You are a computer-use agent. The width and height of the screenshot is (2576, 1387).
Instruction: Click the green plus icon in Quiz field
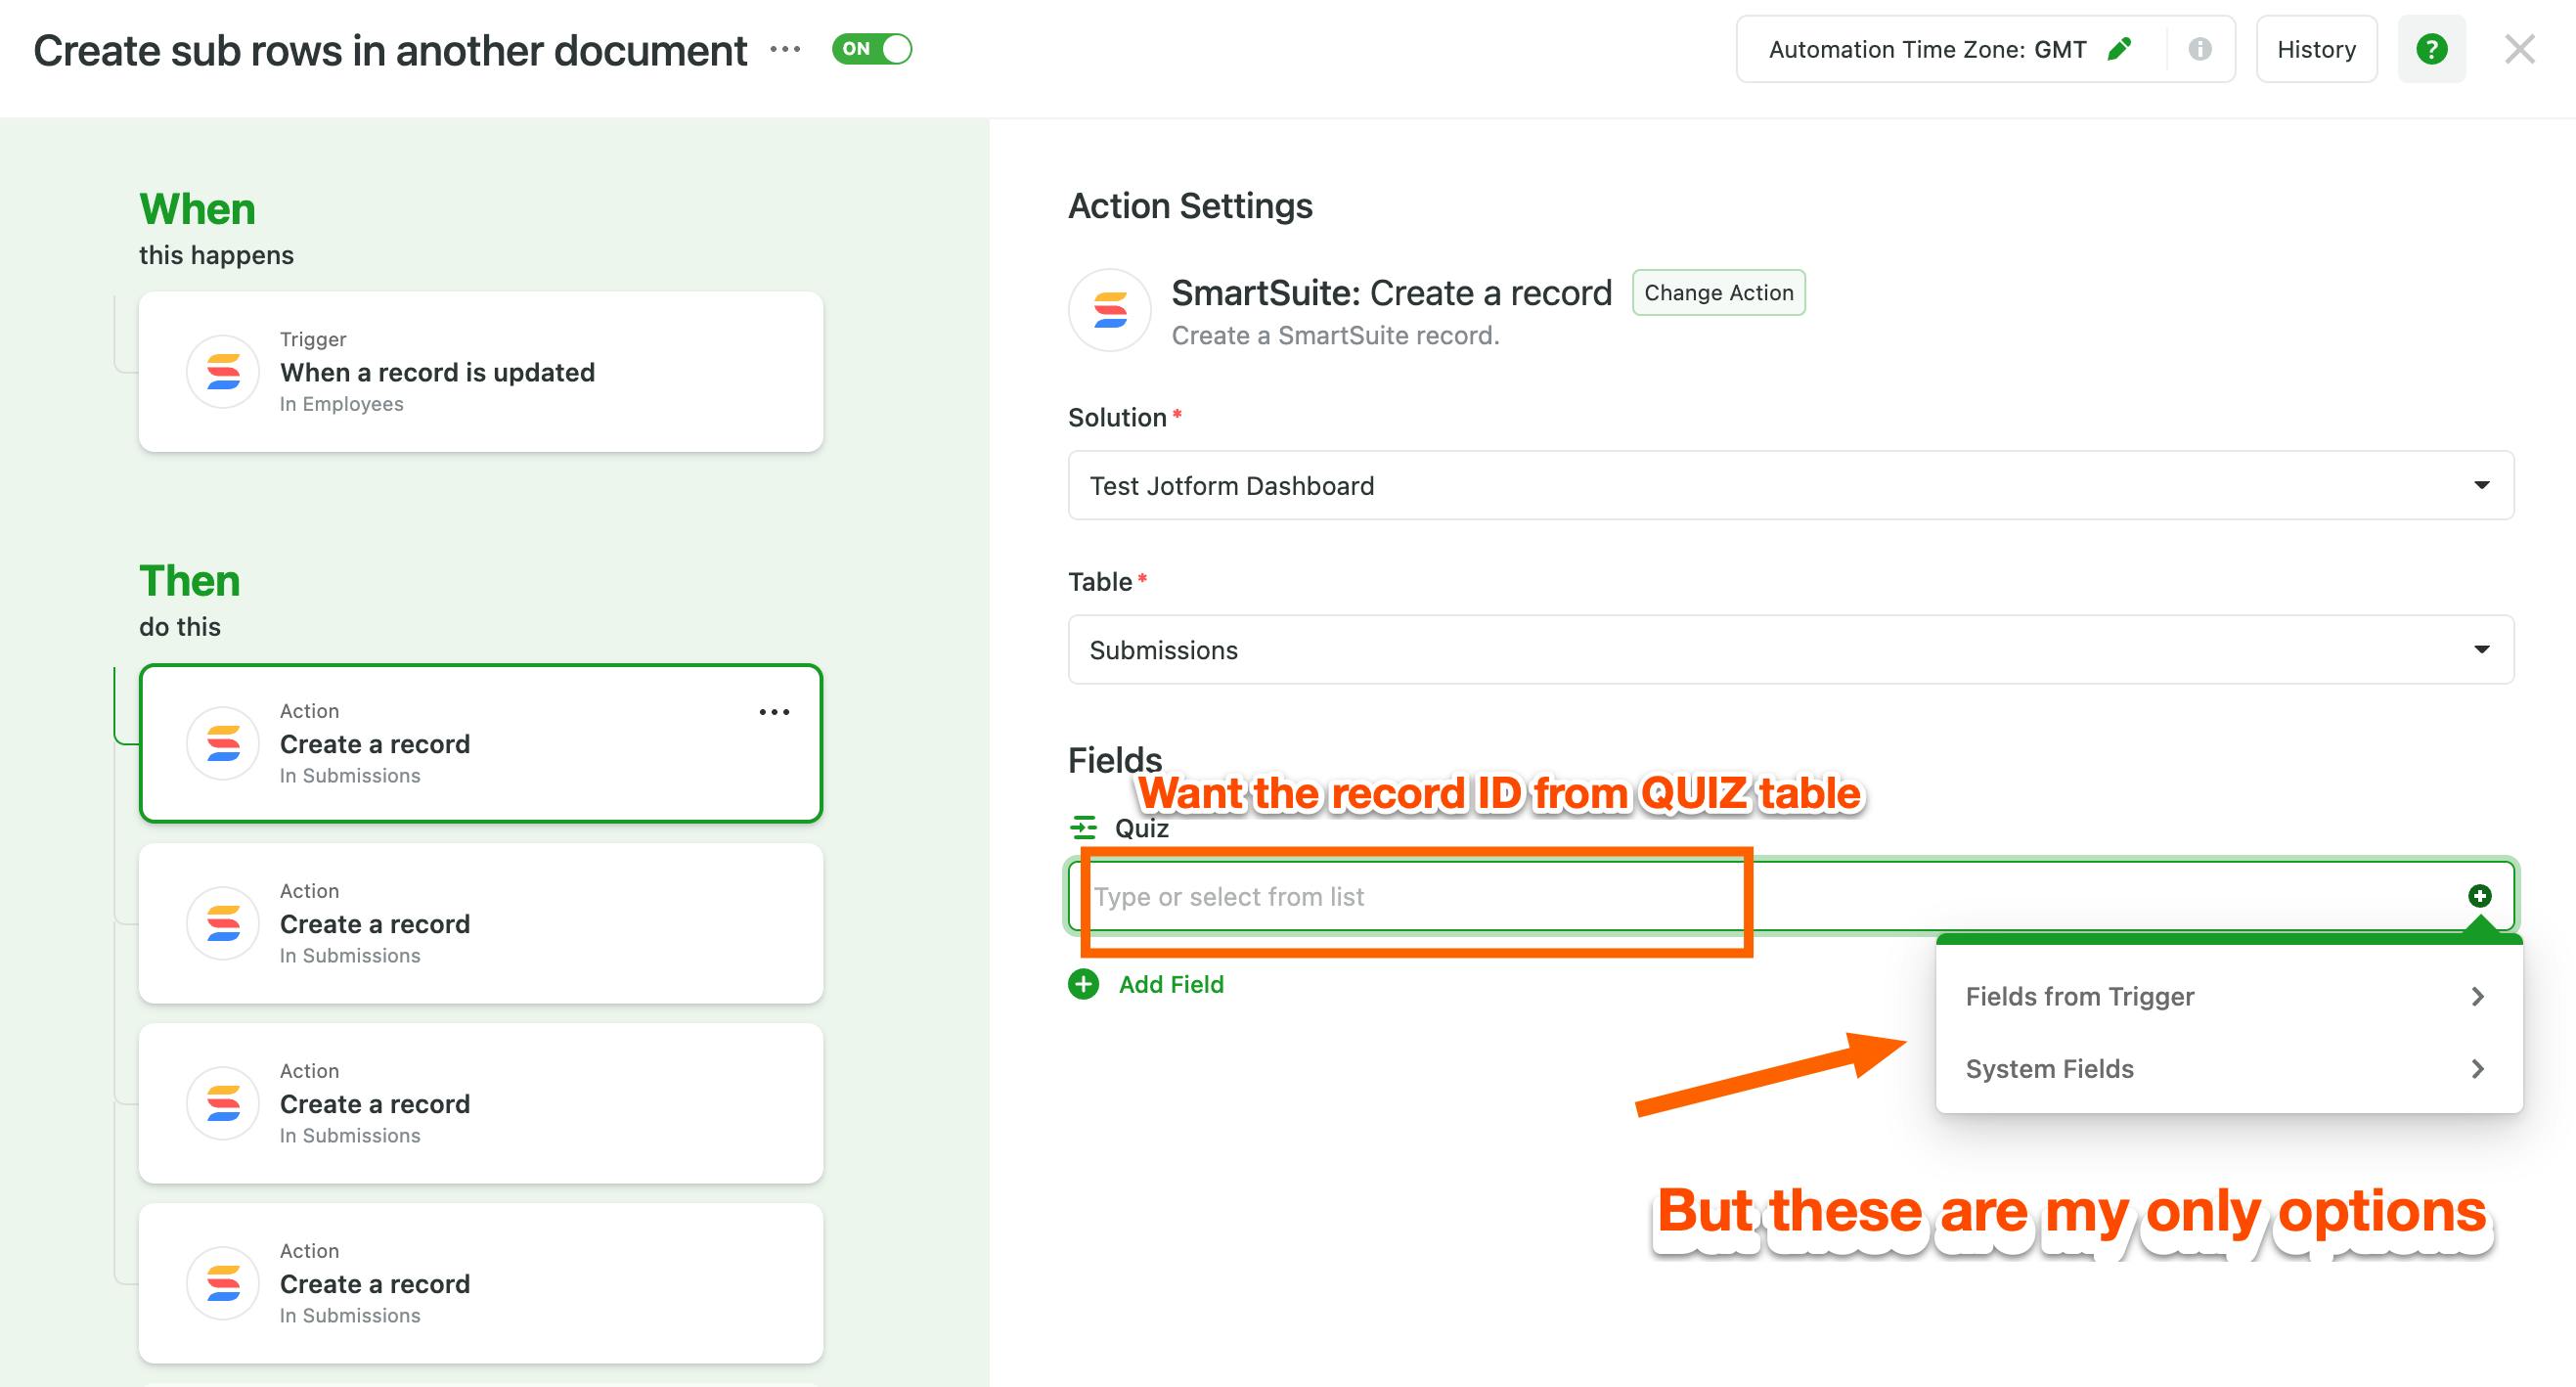[x=2480, y=896]
